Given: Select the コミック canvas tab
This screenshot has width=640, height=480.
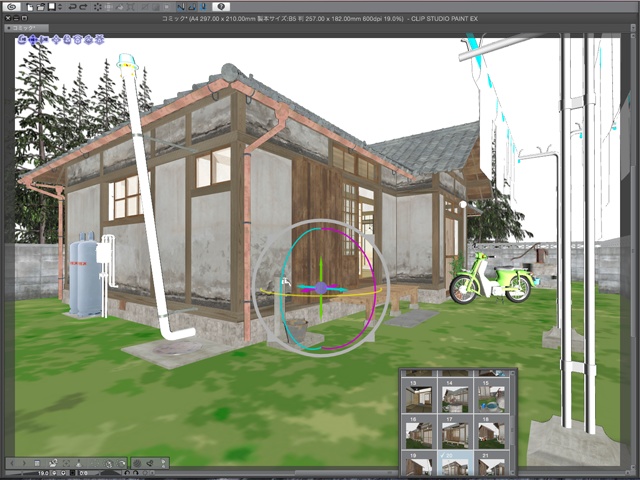Looking at the screenshot, I should (27, 28).
